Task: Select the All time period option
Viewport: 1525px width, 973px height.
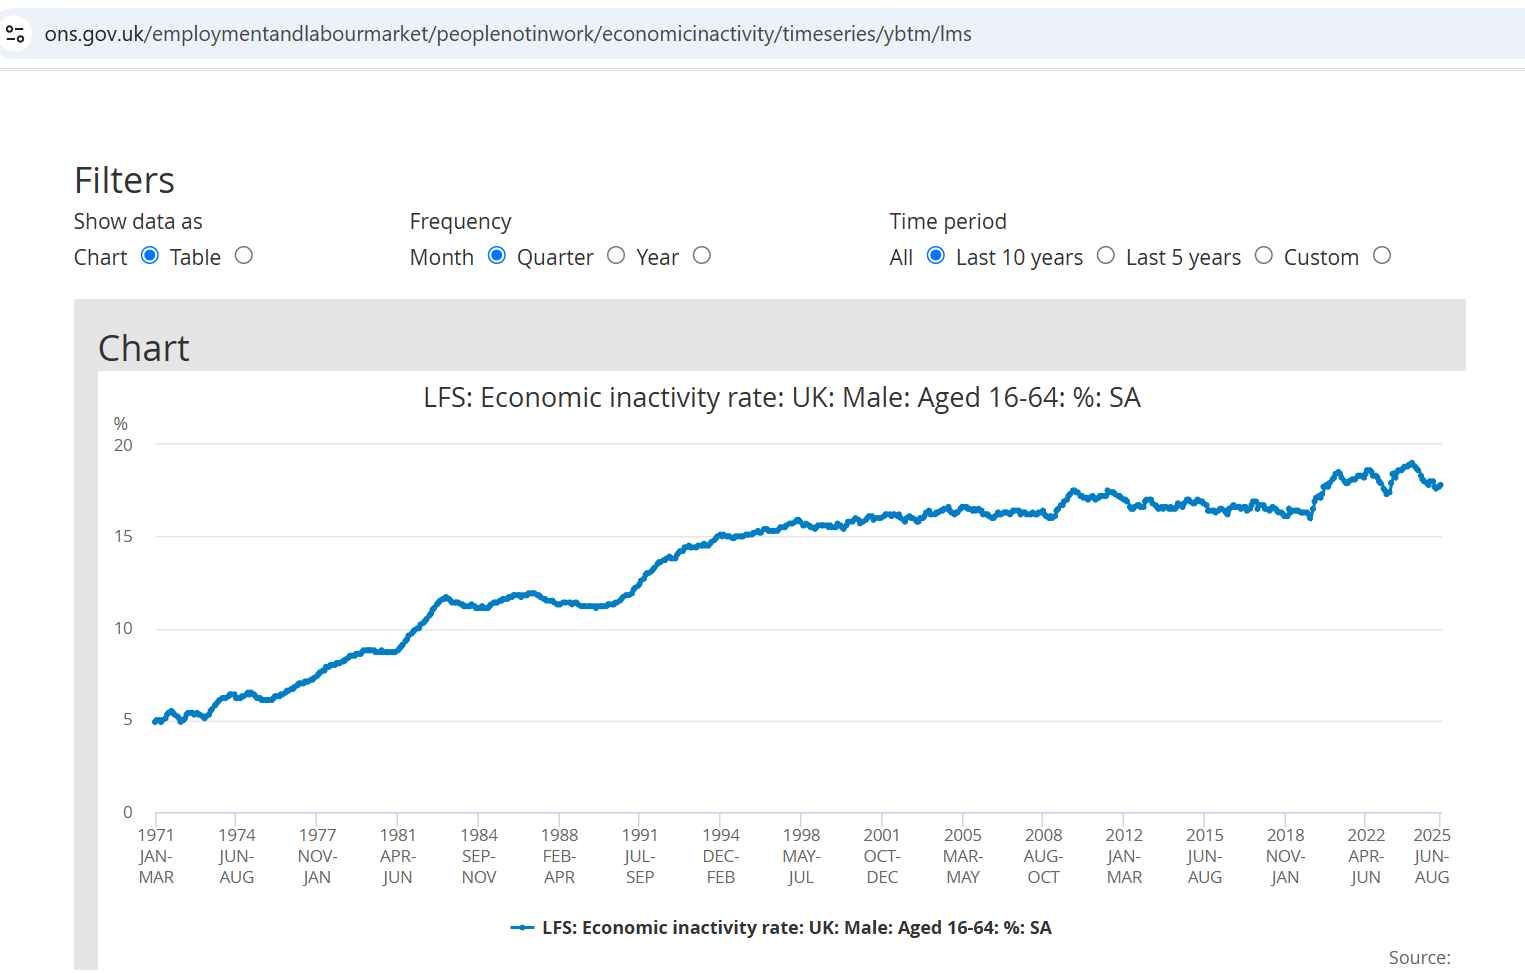Action: (x=936, y=256)
